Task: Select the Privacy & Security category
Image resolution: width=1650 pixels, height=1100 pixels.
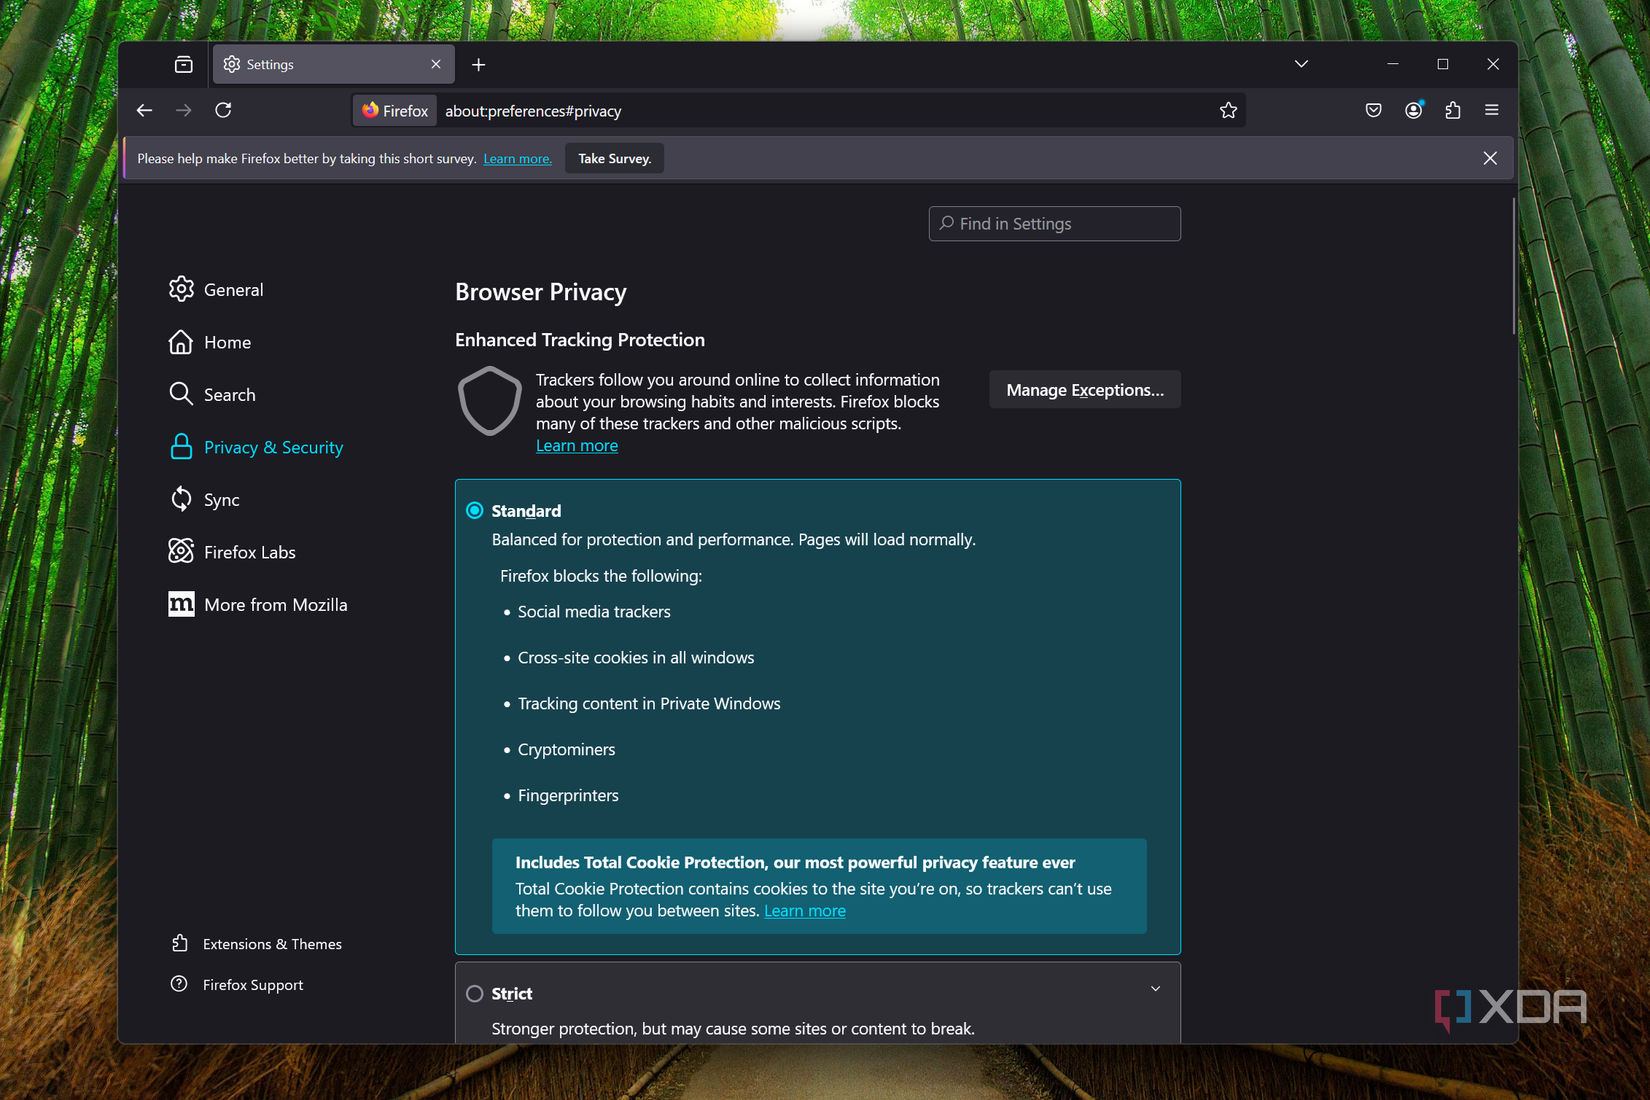Action: pyautogui.click(x=256, y=447)
